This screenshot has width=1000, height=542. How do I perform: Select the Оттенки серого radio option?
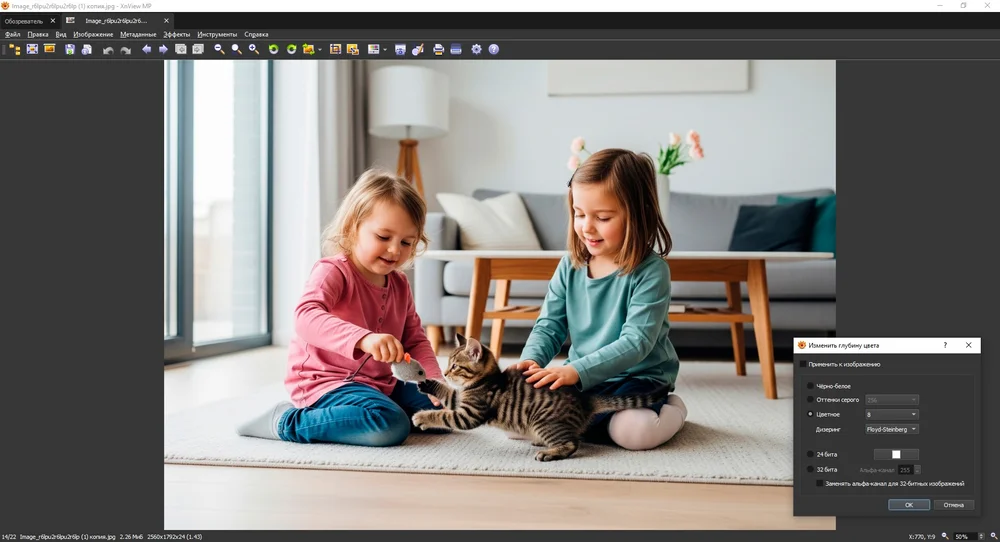click(x=811, y=400)
